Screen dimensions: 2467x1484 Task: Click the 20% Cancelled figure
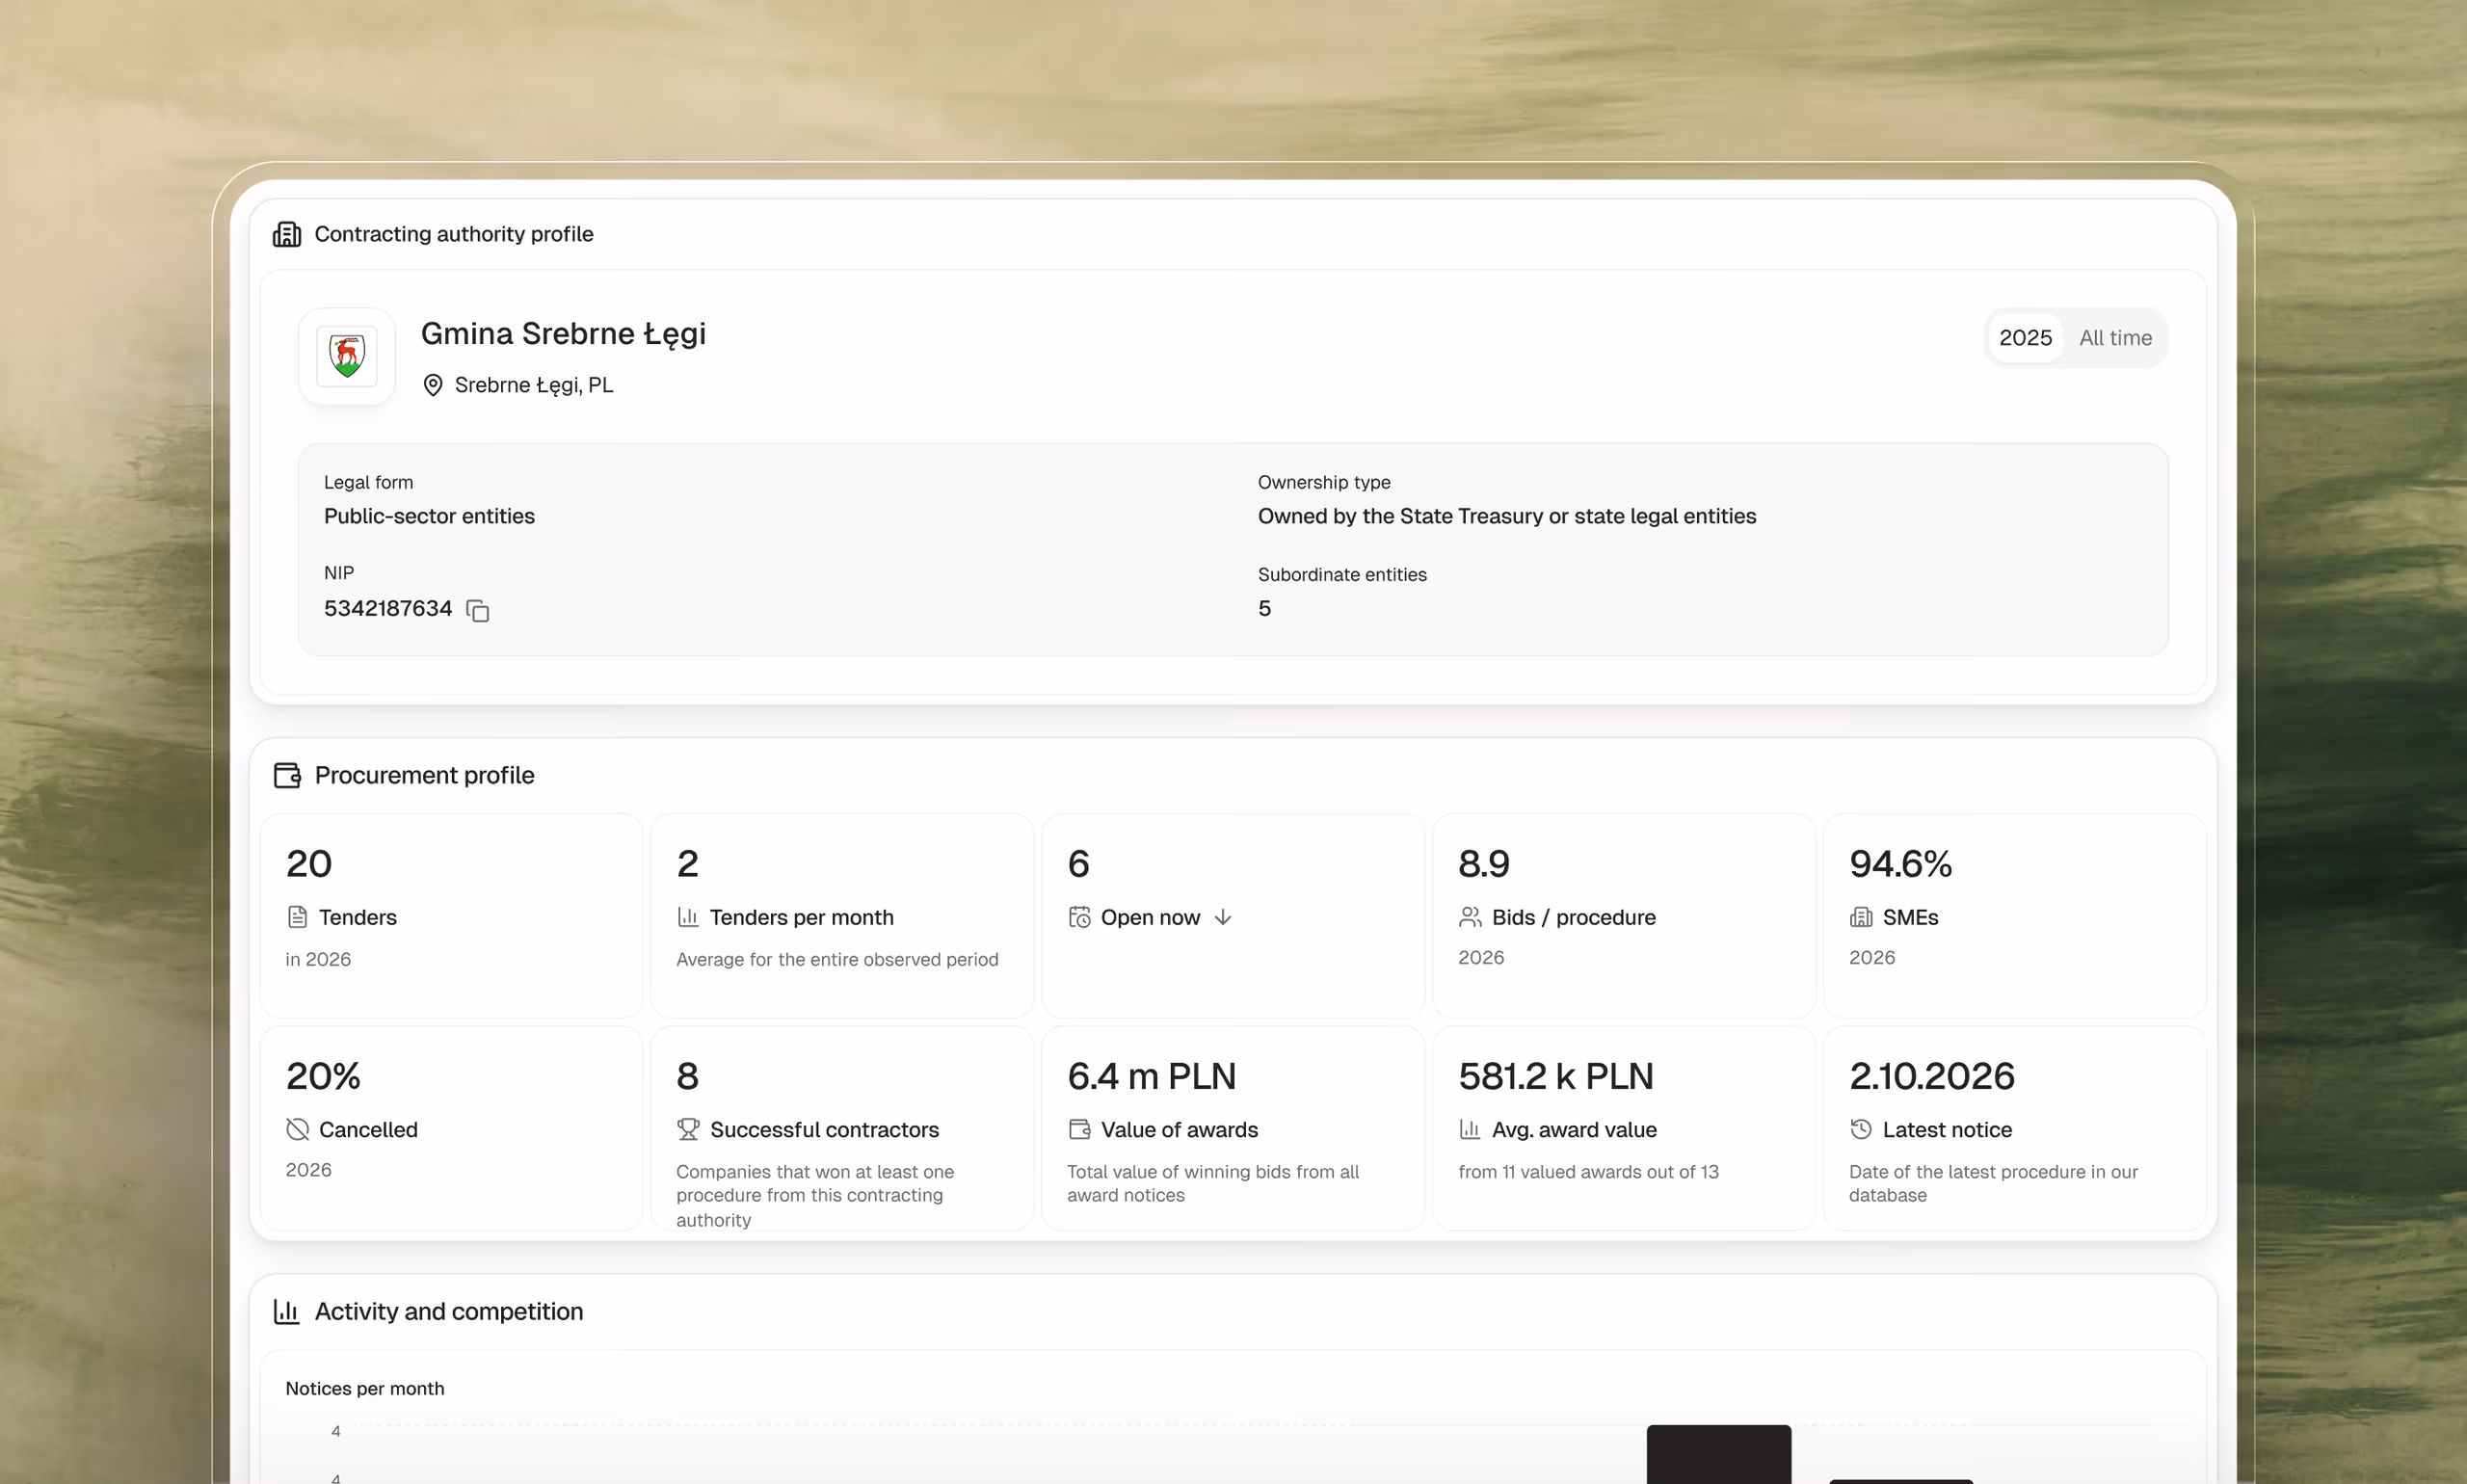[323, 1076]
